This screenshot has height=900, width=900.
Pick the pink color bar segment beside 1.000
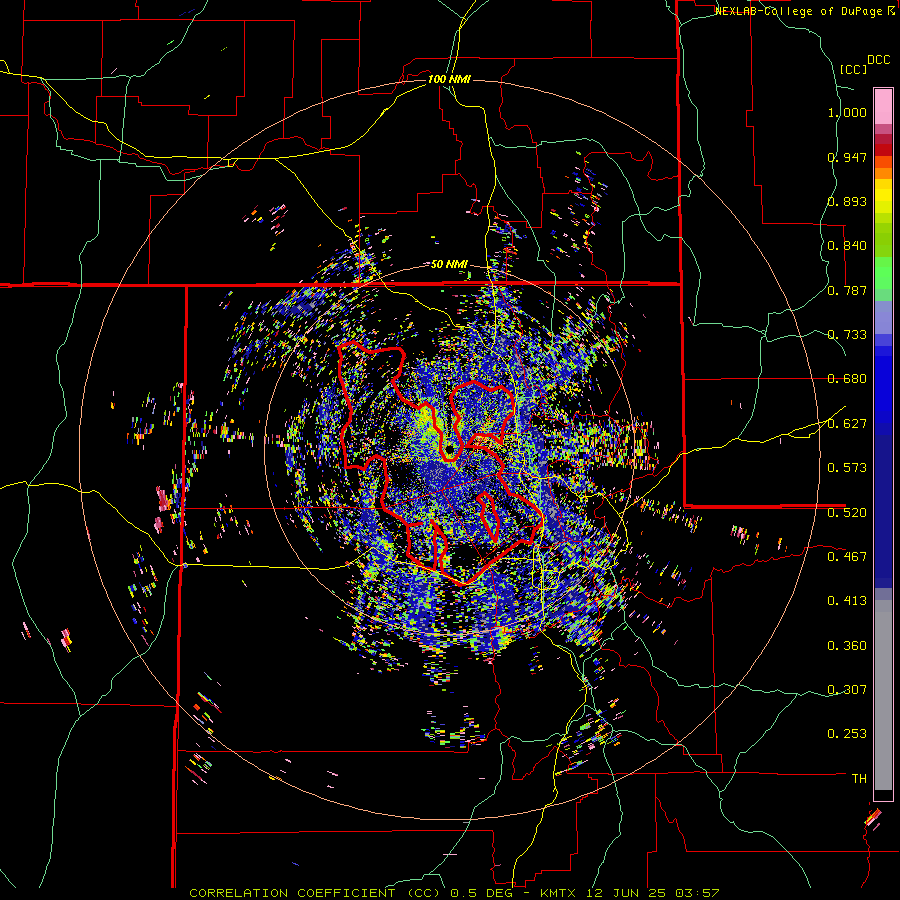(x=883, y=107)
